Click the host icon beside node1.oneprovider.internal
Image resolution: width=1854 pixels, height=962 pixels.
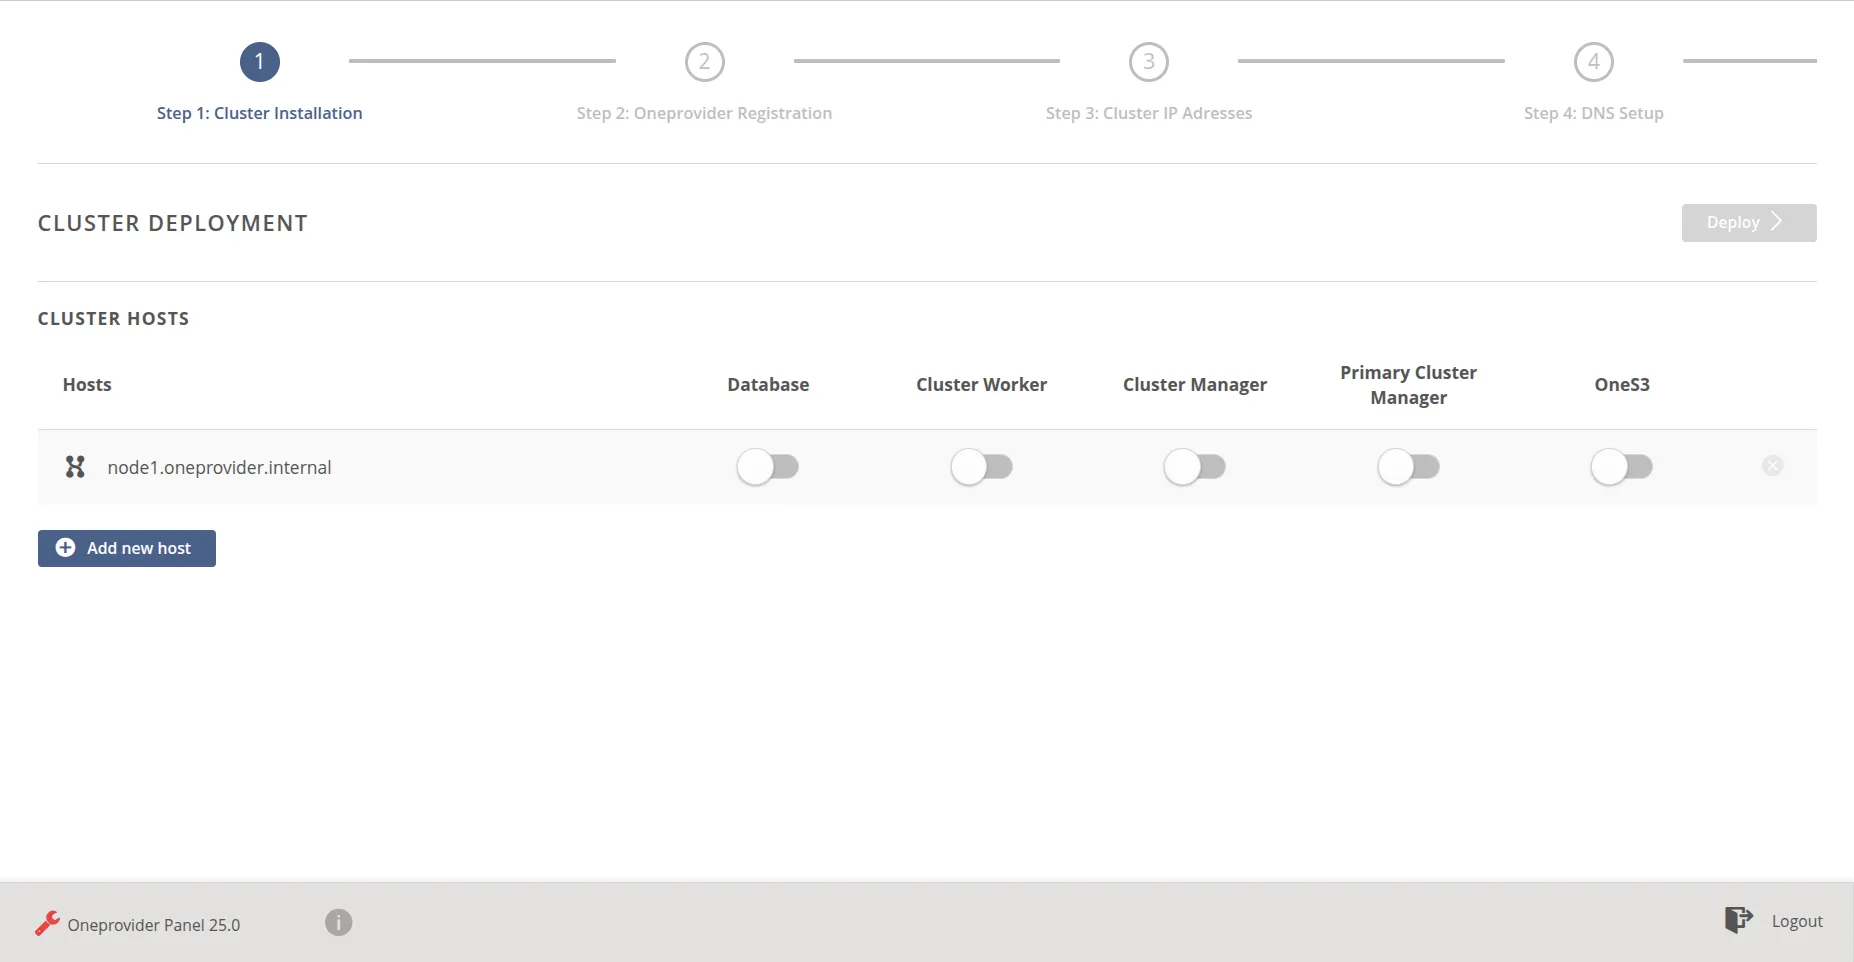pos(74,467)
